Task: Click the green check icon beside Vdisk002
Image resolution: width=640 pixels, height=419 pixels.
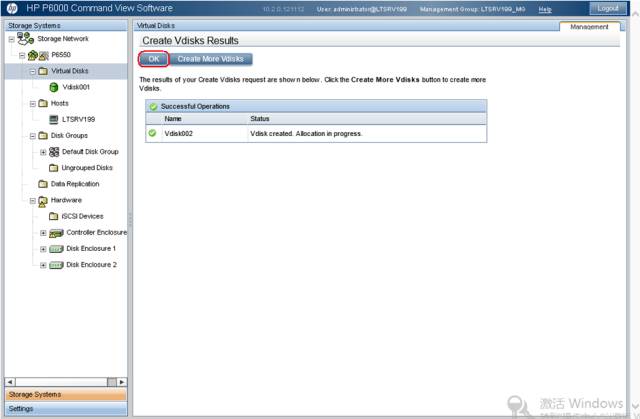Action: click(x=152, y=133)
